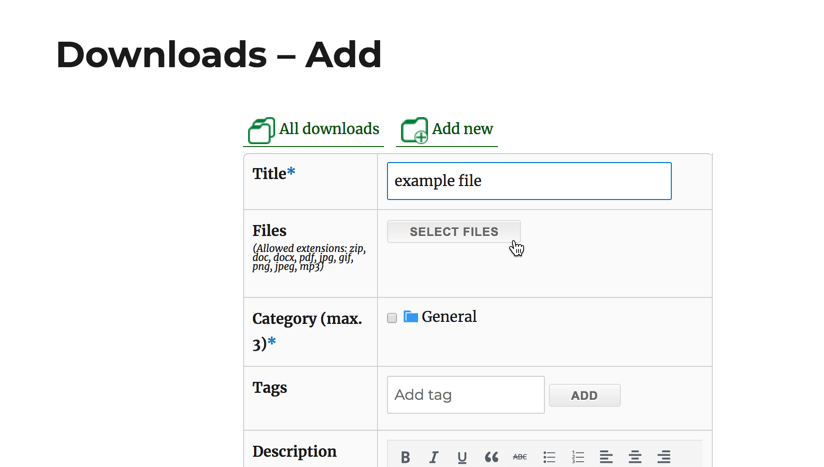Insert a numbered list
Image resolution: width=824 pixels, height=467 pixels.
[578, 457]
